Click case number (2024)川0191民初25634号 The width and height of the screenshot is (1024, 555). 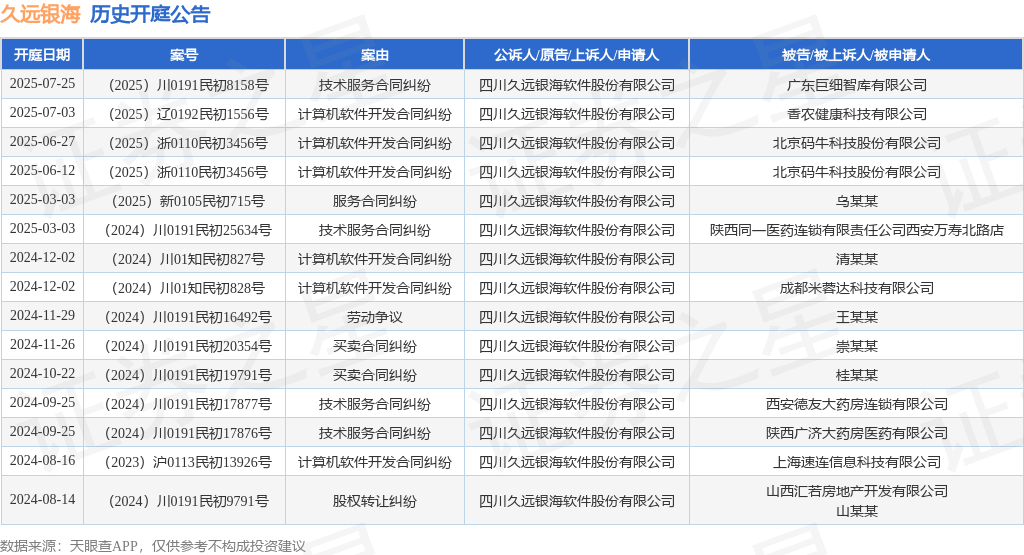point(187,230)
